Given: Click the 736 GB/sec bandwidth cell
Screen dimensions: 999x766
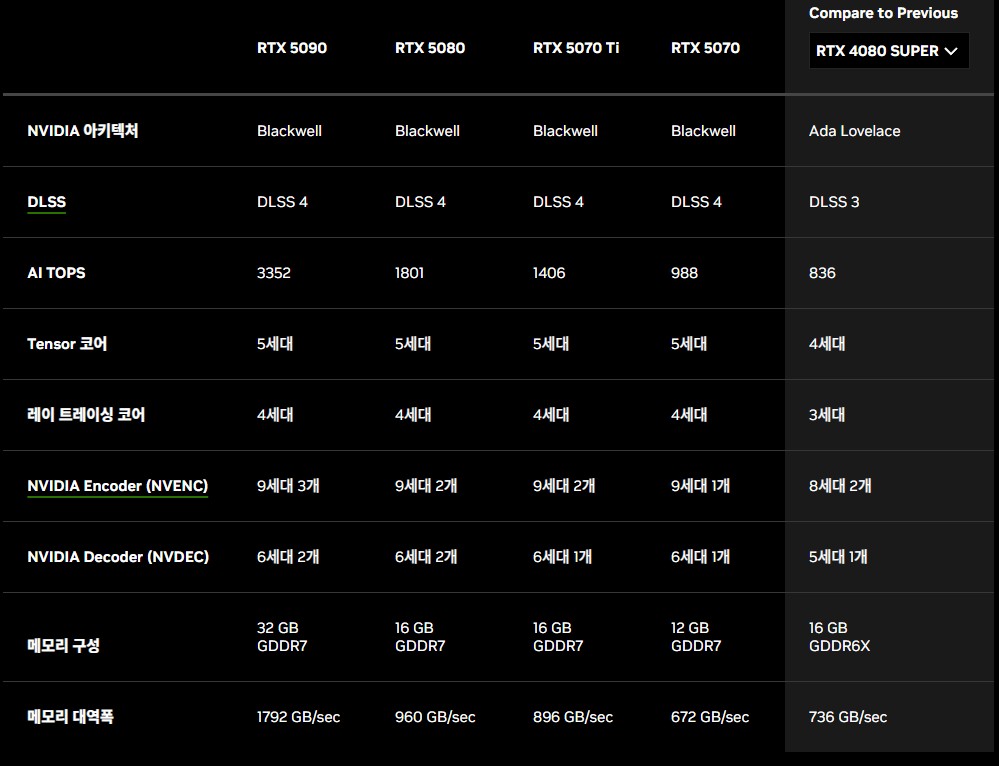Looking at the screenshot, I should (848, 717).
